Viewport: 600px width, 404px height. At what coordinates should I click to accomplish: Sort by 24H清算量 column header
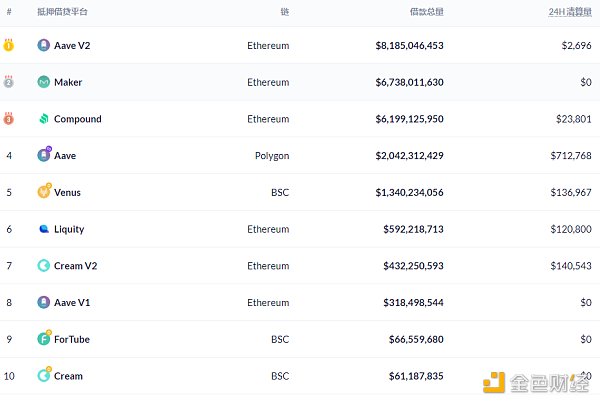coord(570,12)
